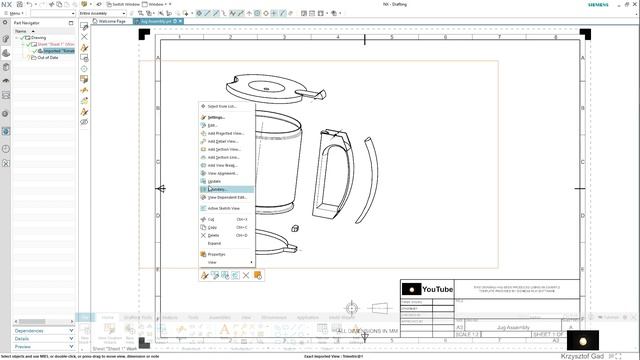Choose Delete in the context menu
Image resolution: width=640 pixels, height=360 pixels.
[227, 236]
